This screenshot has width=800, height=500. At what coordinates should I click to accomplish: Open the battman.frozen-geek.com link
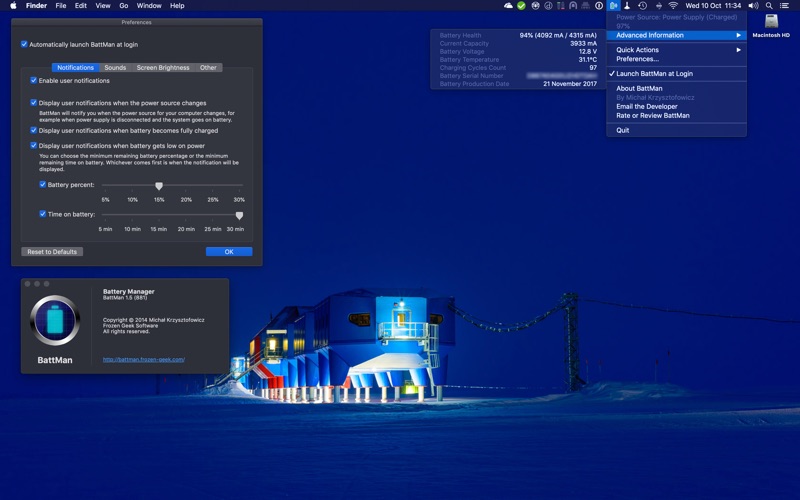click(x=144, y=360)
